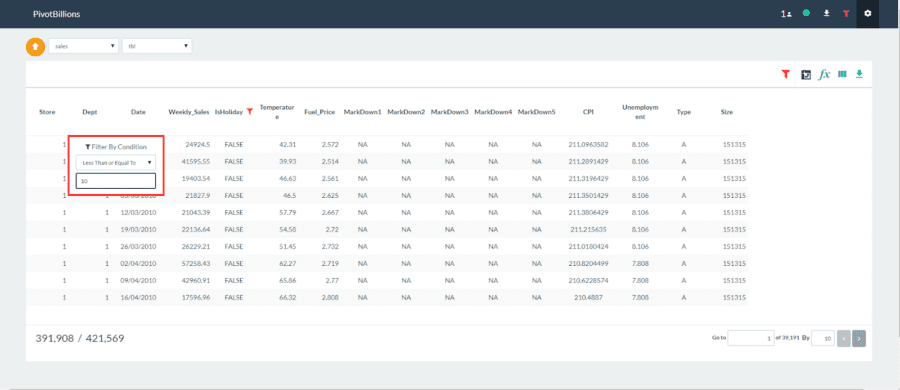Screen dimensions: 900x390
Task: Click the Type column header
Action: 683,112
